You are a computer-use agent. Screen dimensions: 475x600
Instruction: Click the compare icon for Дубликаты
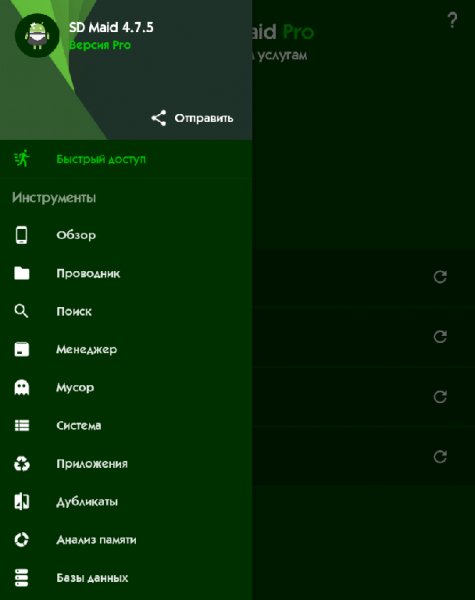(22, 502)
